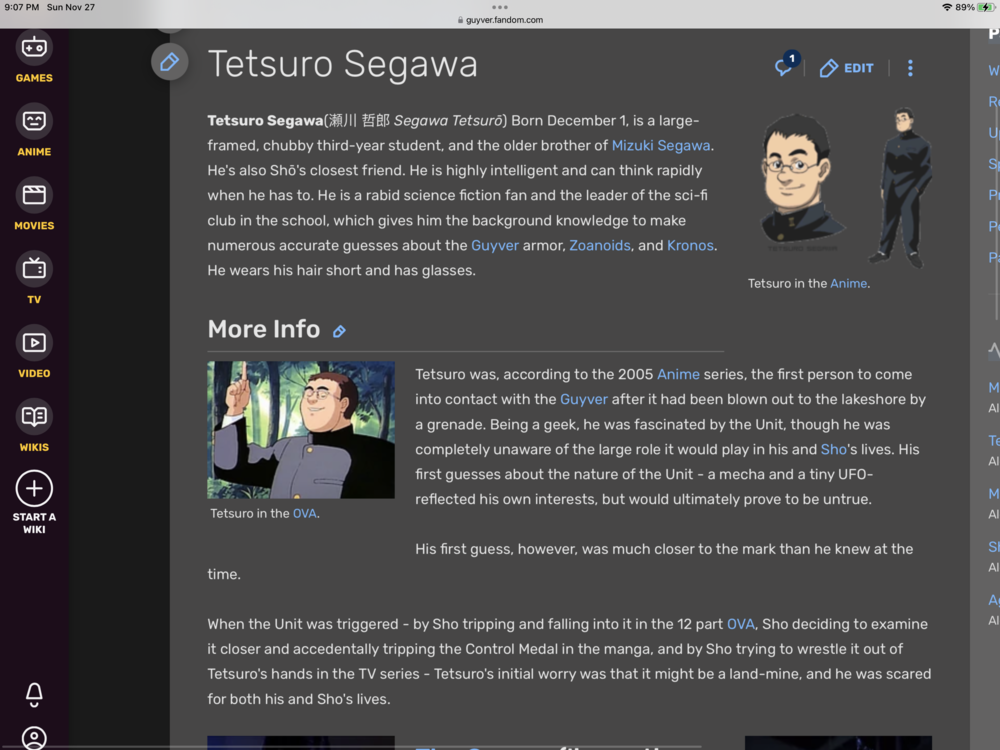Open the Games section icon
The height and width of the screenshot is (750, 1000).
34,48
